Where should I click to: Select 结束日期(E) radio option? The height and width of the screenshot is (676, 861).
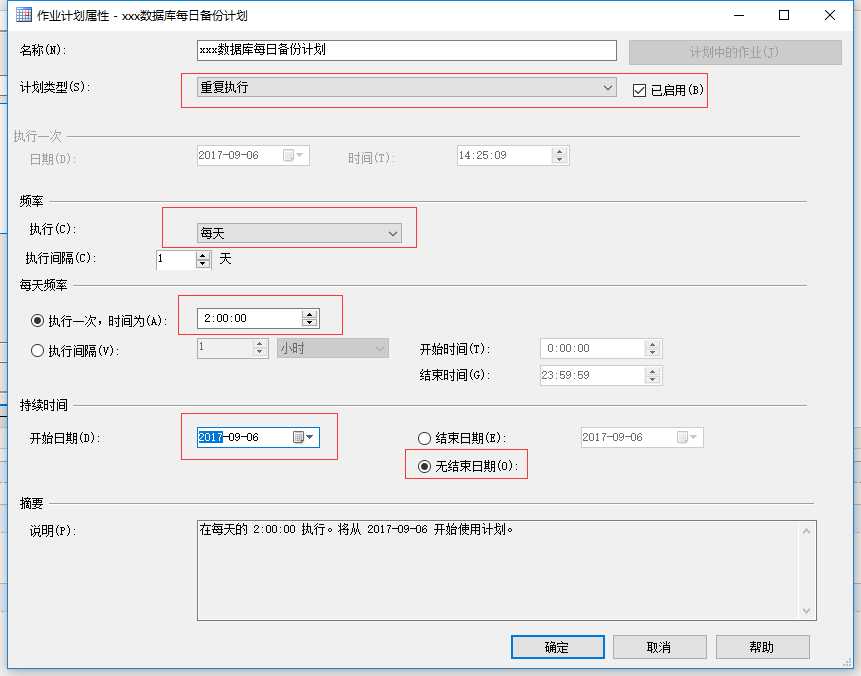[x=424, y=438]
